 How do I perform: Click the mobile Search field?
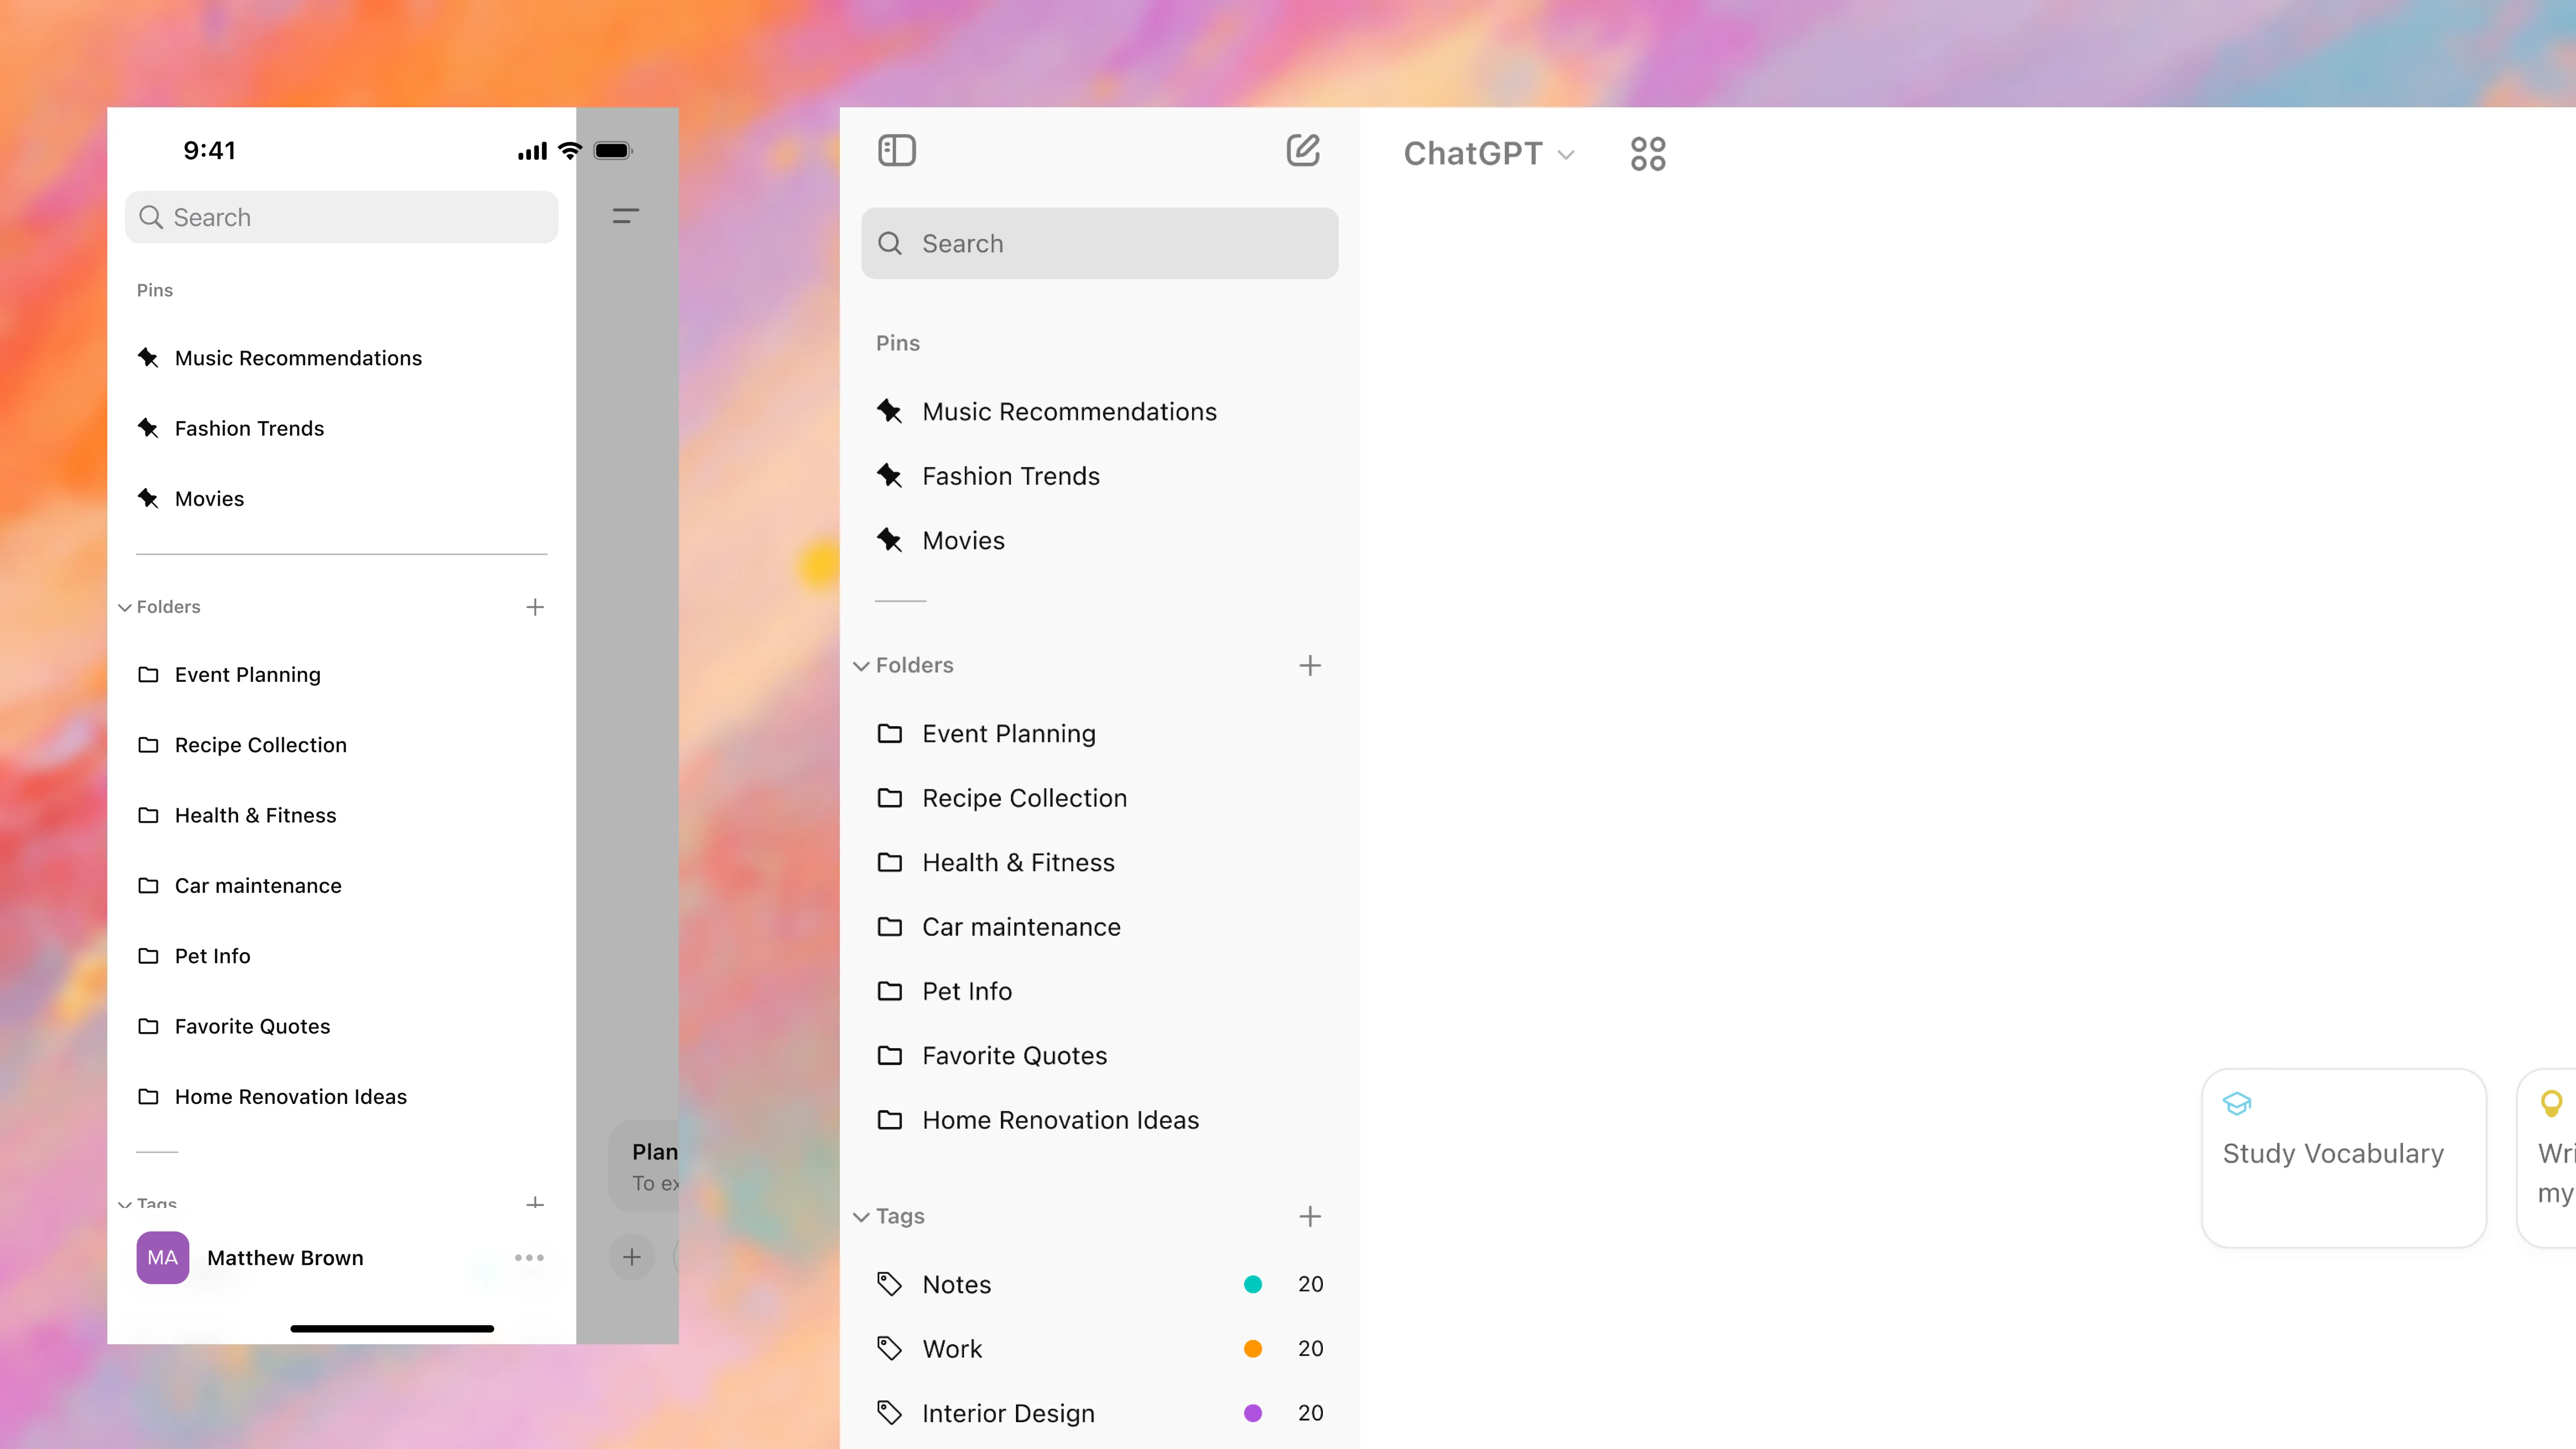pyautogui.click(x=341, y=217)
